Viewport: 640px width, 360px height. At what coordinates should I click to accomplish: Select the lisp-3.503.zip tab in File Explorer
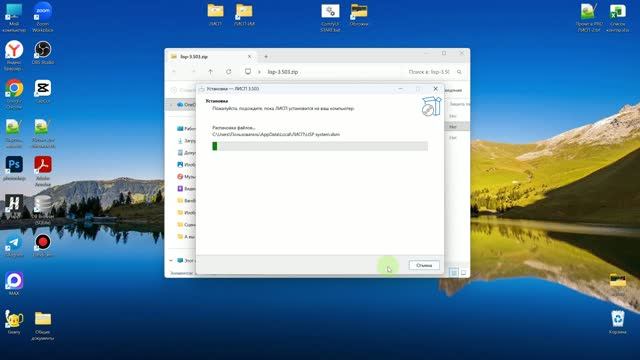point(211,57)
